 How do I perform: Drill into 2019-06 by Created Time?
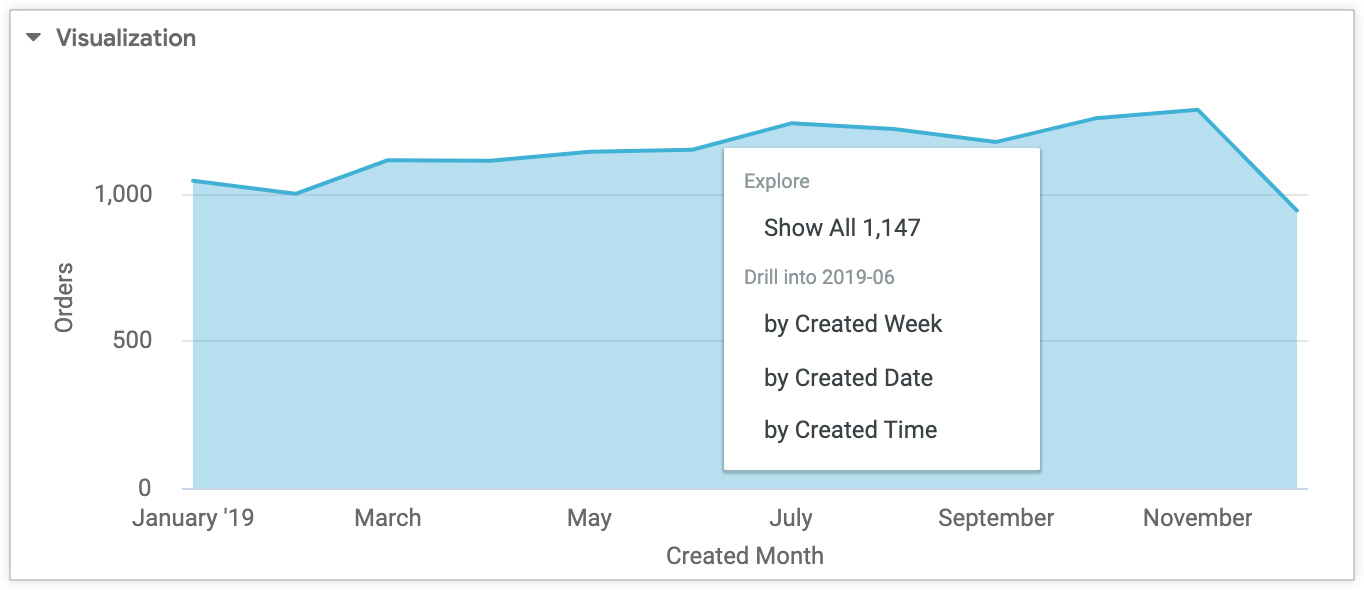coord(850,430)
